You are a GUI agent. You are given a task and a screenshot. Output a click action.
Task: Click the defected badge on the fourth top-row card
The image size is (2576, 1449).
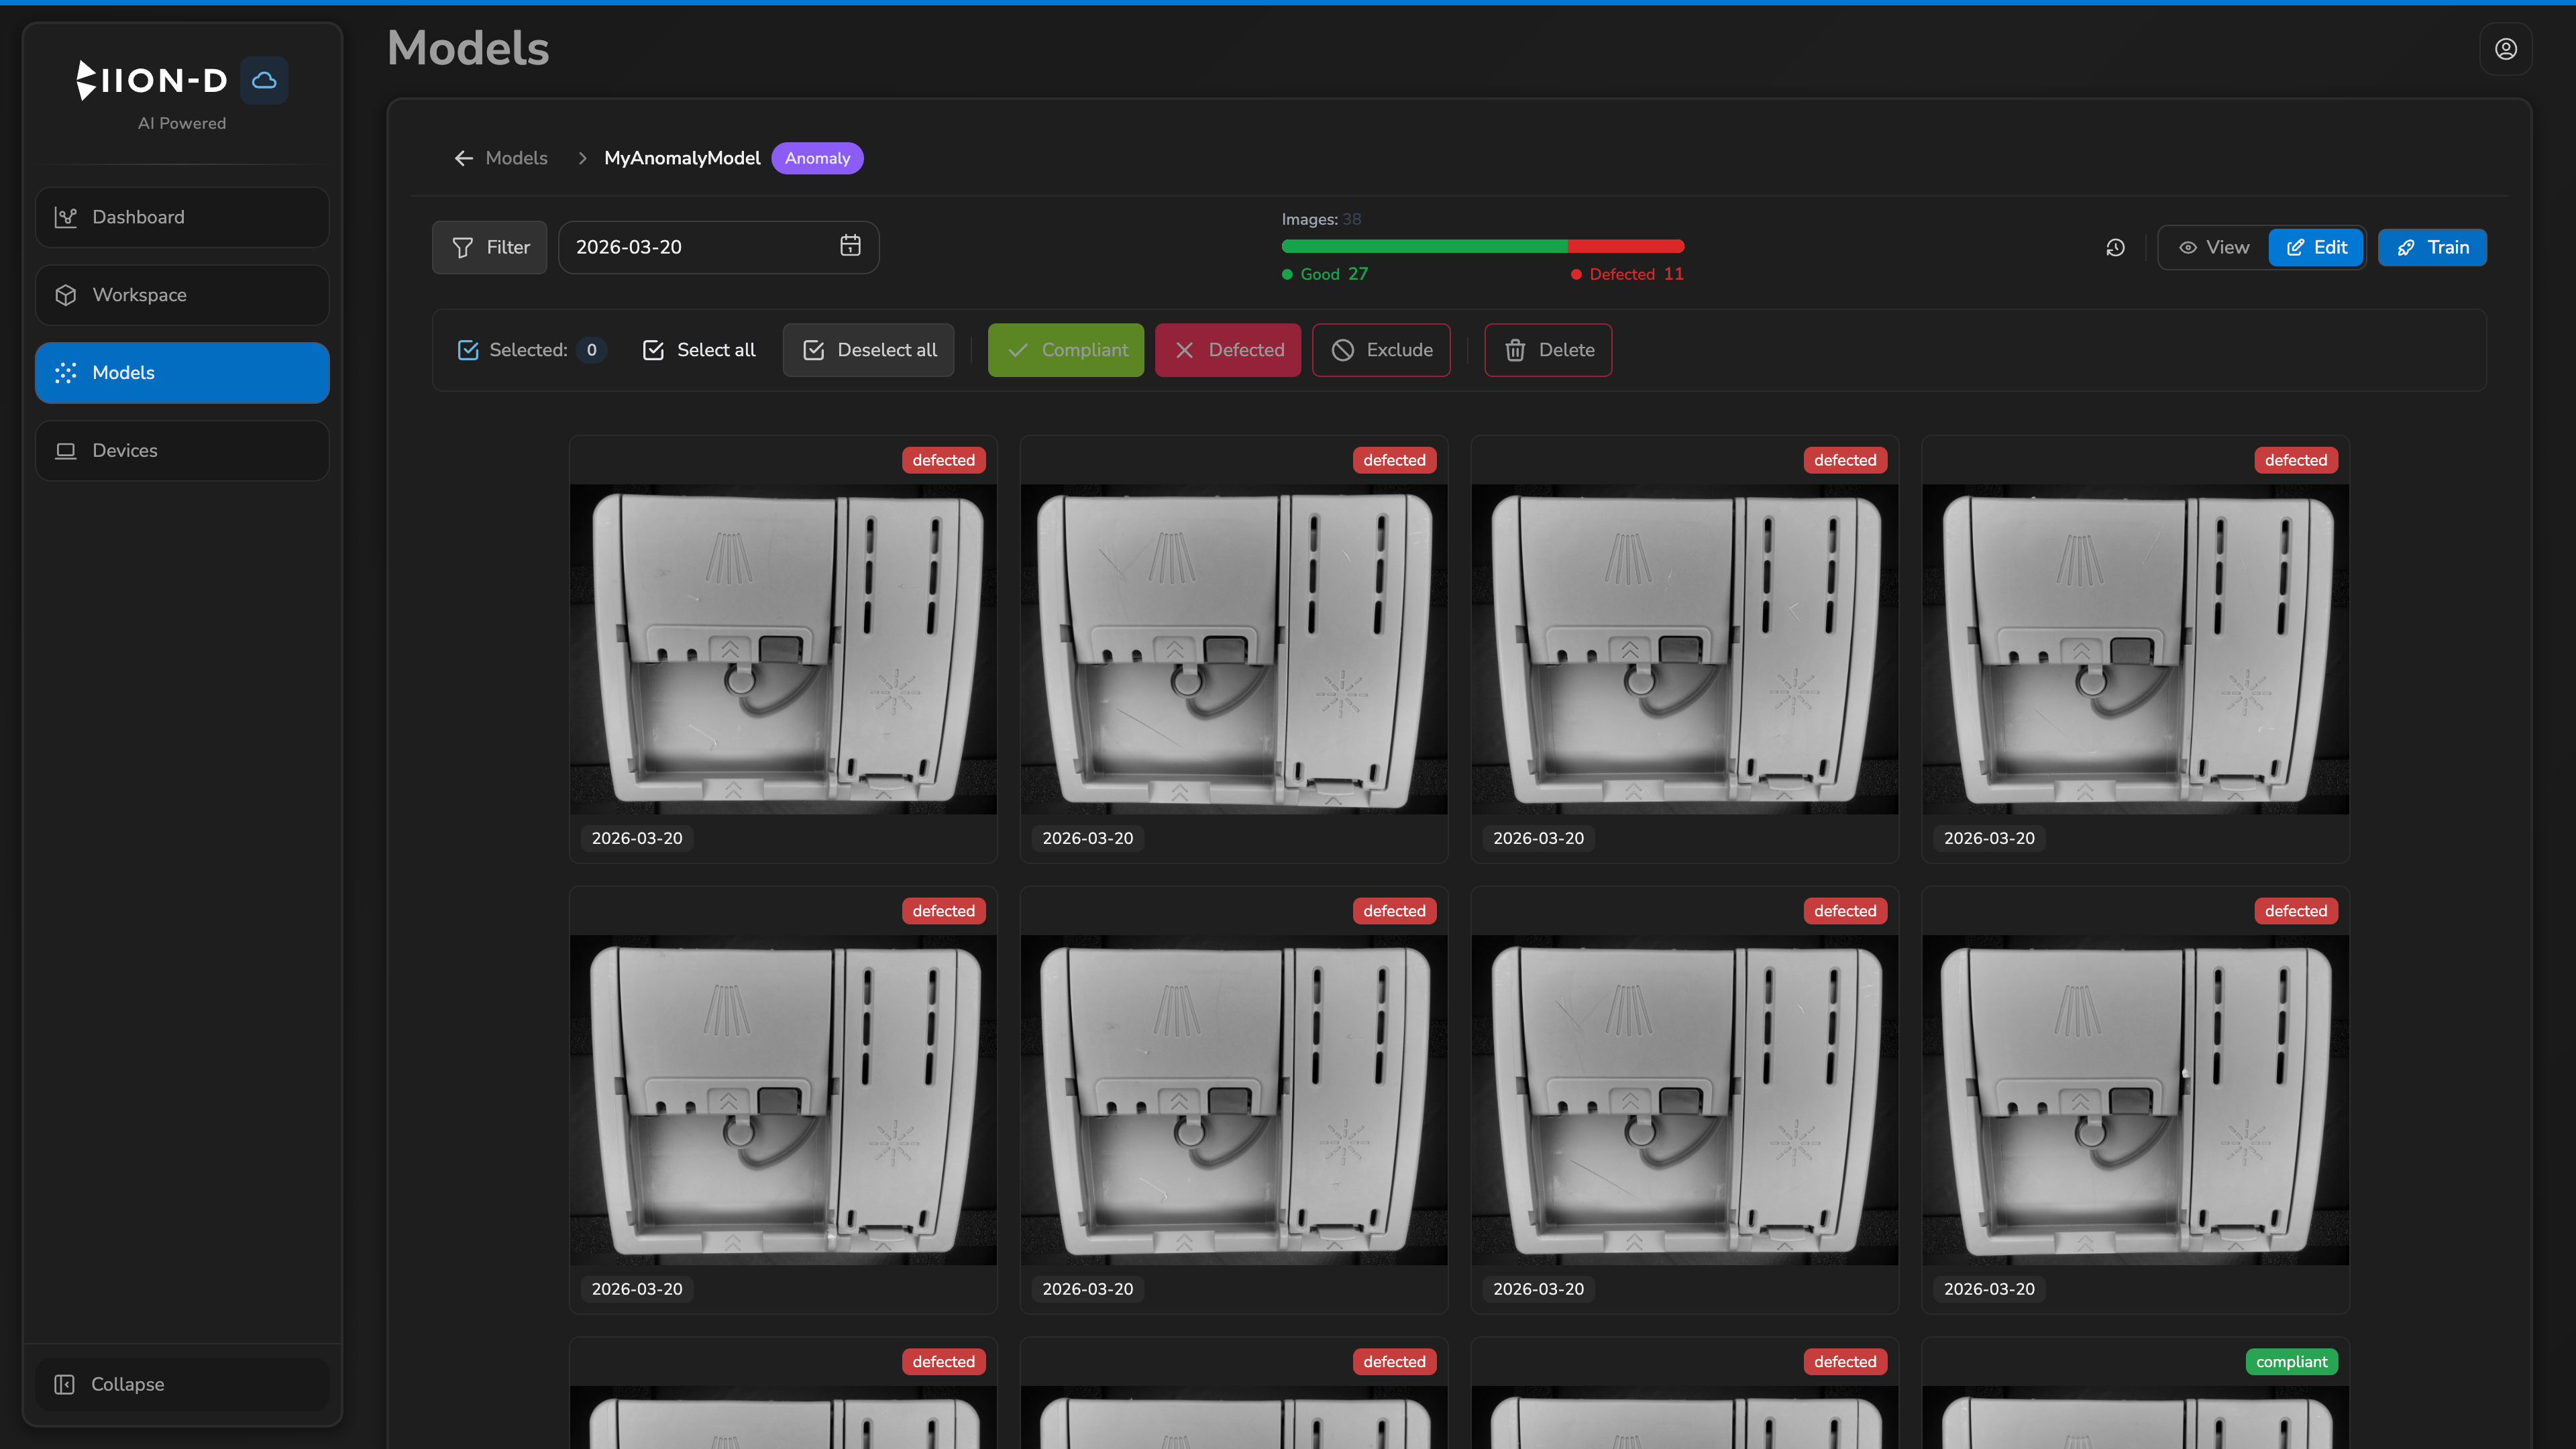pos(2296,460)
